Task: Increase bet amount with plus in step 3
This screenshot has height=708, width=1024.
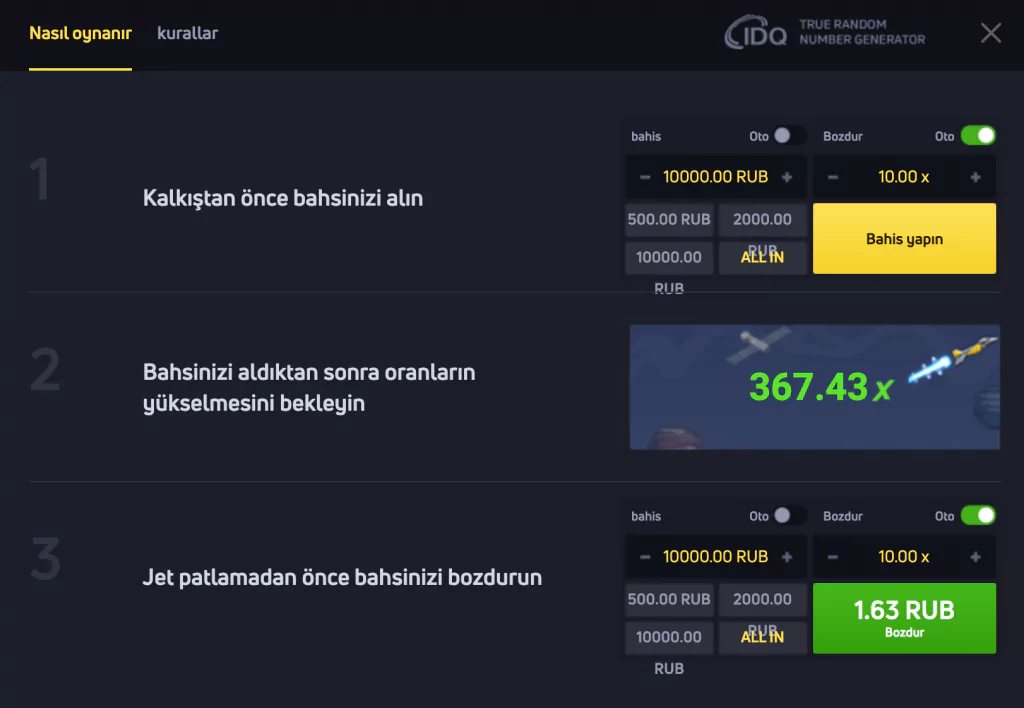Action: pos(787,557)
